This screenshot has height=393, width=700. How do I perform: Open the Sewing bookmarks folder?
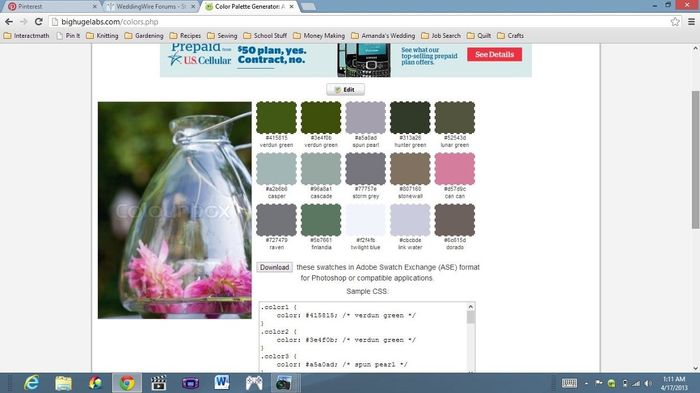(x=222, y=36)
